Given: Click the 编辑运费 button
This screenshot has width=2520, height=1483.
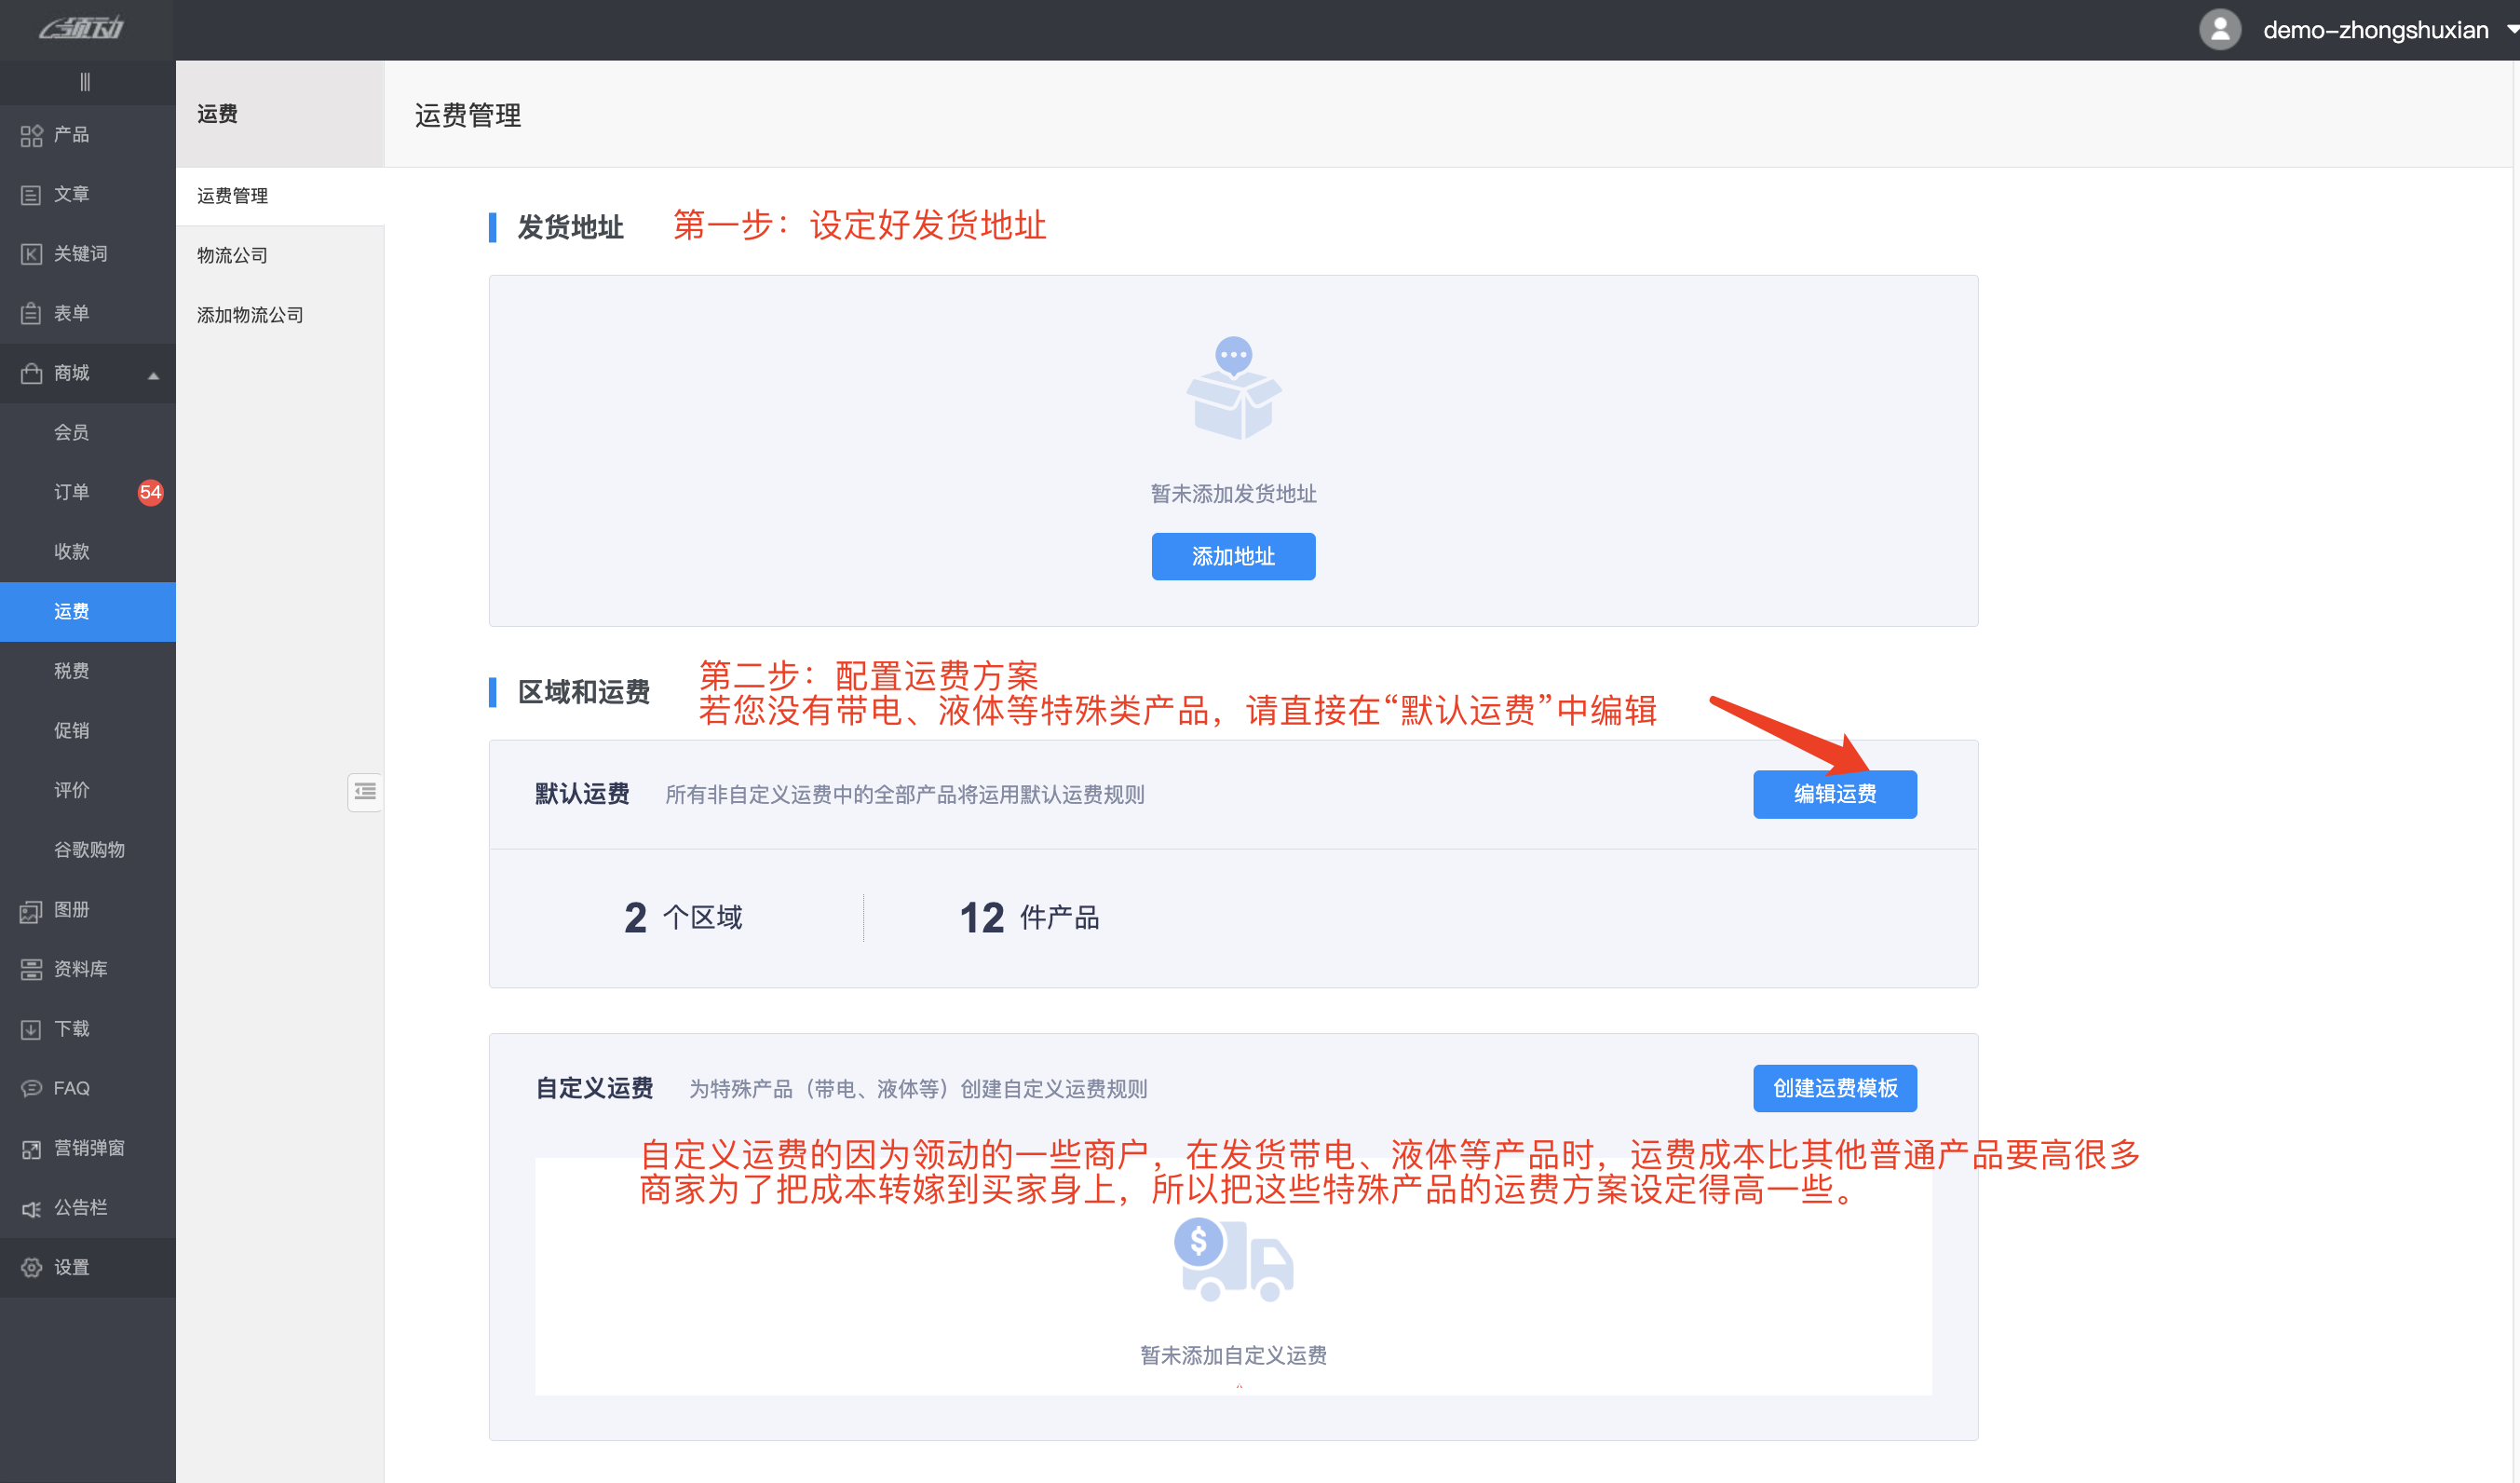Looking at the screenshot, I should [x=1835, y=794].
